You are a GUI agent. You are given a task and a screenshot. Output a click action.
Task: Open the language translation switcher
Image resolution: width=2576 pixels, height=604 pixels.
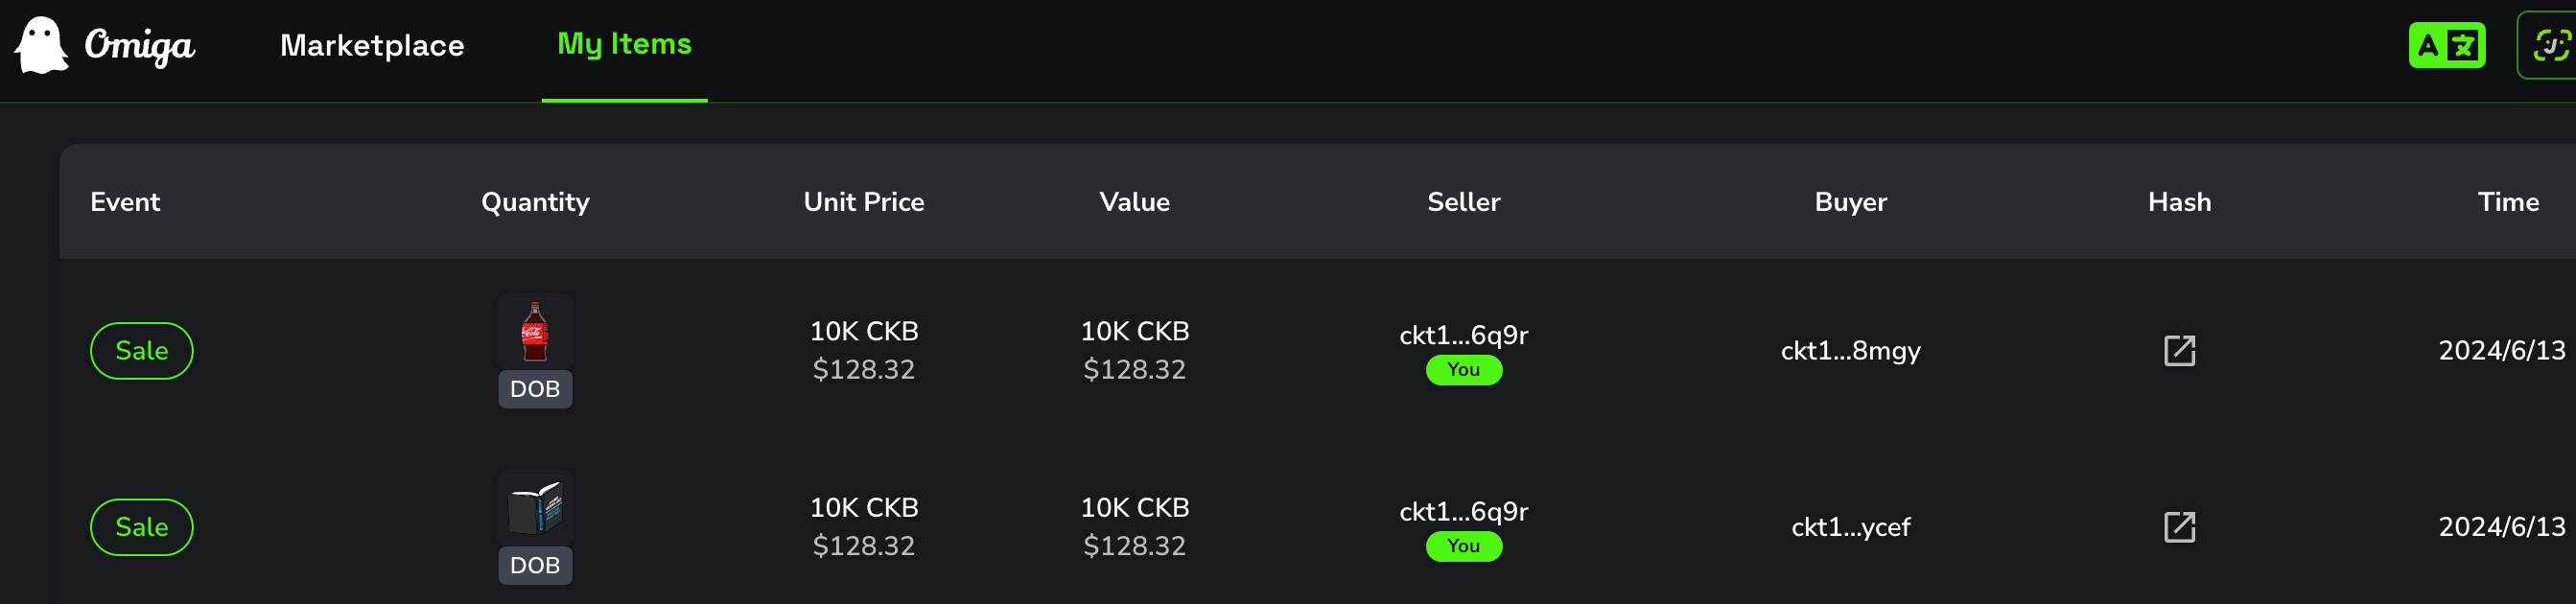coord(2446,45)
